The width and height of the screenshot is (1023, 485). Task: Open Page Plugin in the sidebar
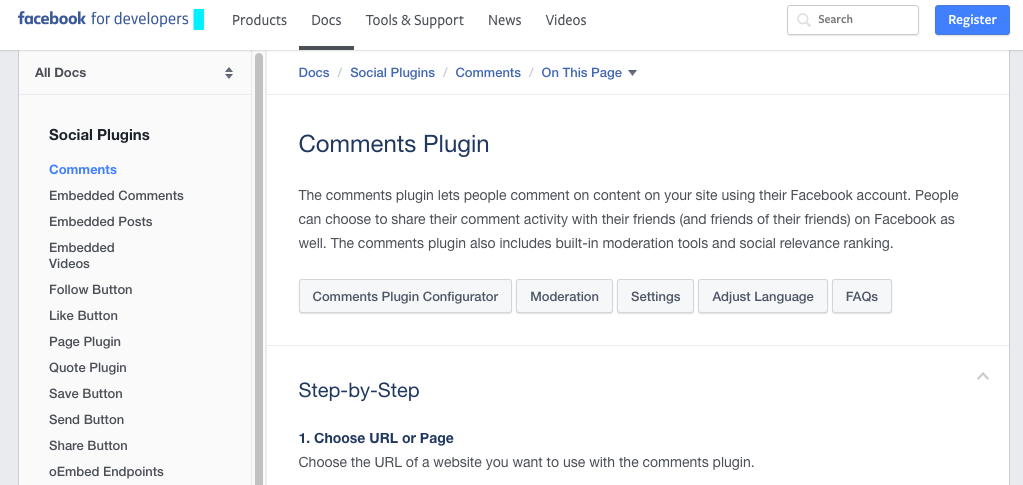tap(85, 342)
